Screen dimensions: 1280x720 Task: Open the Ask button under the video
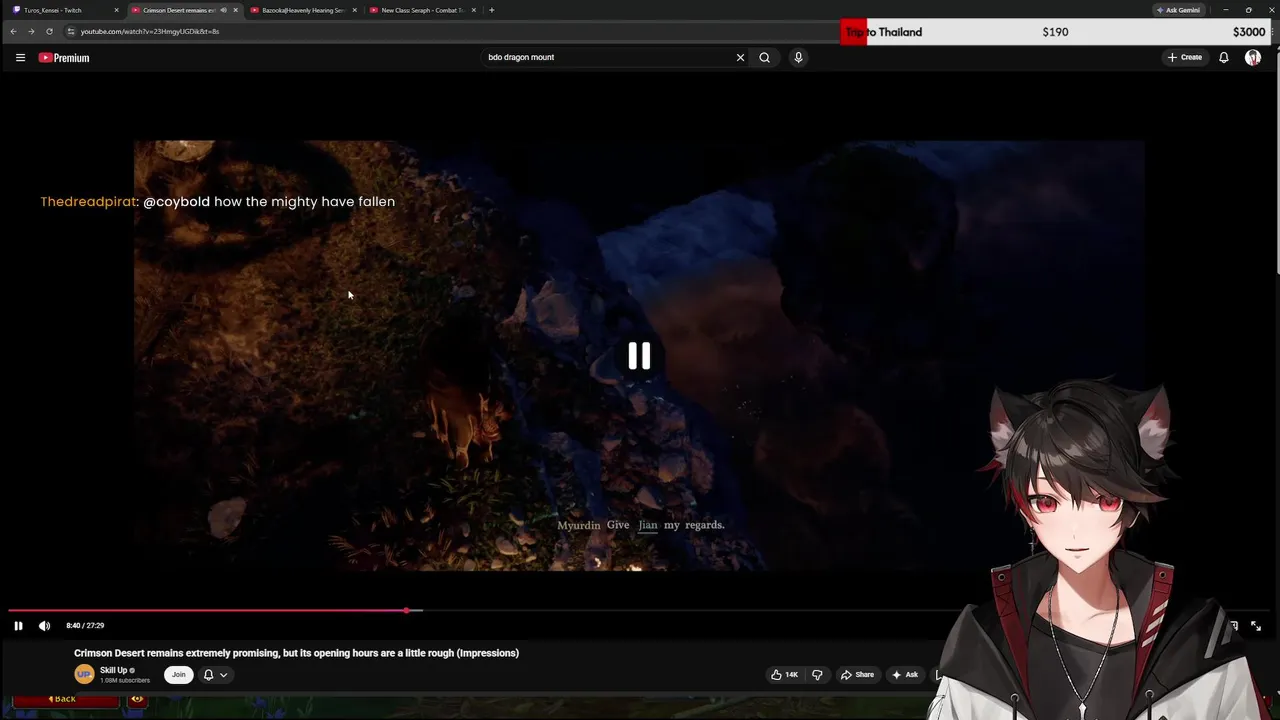click(x=904, y=674)
